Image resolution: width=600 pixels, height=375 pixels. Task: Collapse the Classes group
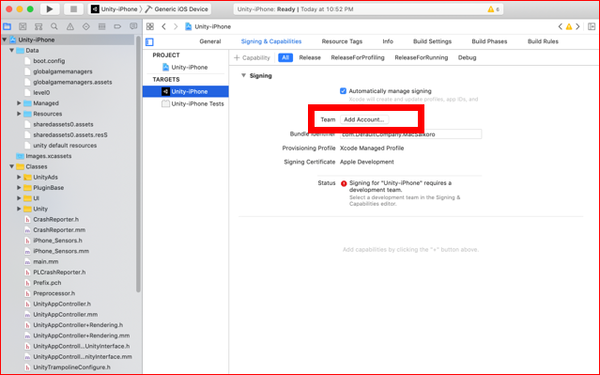[12, 166]
